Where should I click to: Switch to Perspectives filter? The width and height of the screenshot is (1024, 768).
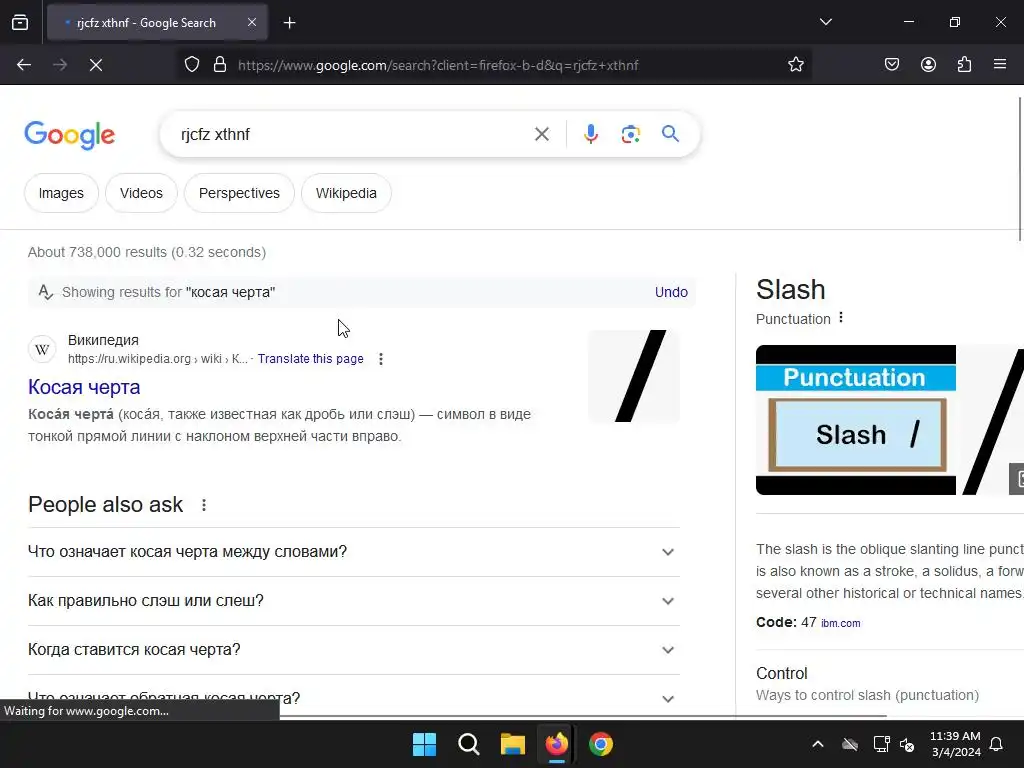click(x=239, y=193)
